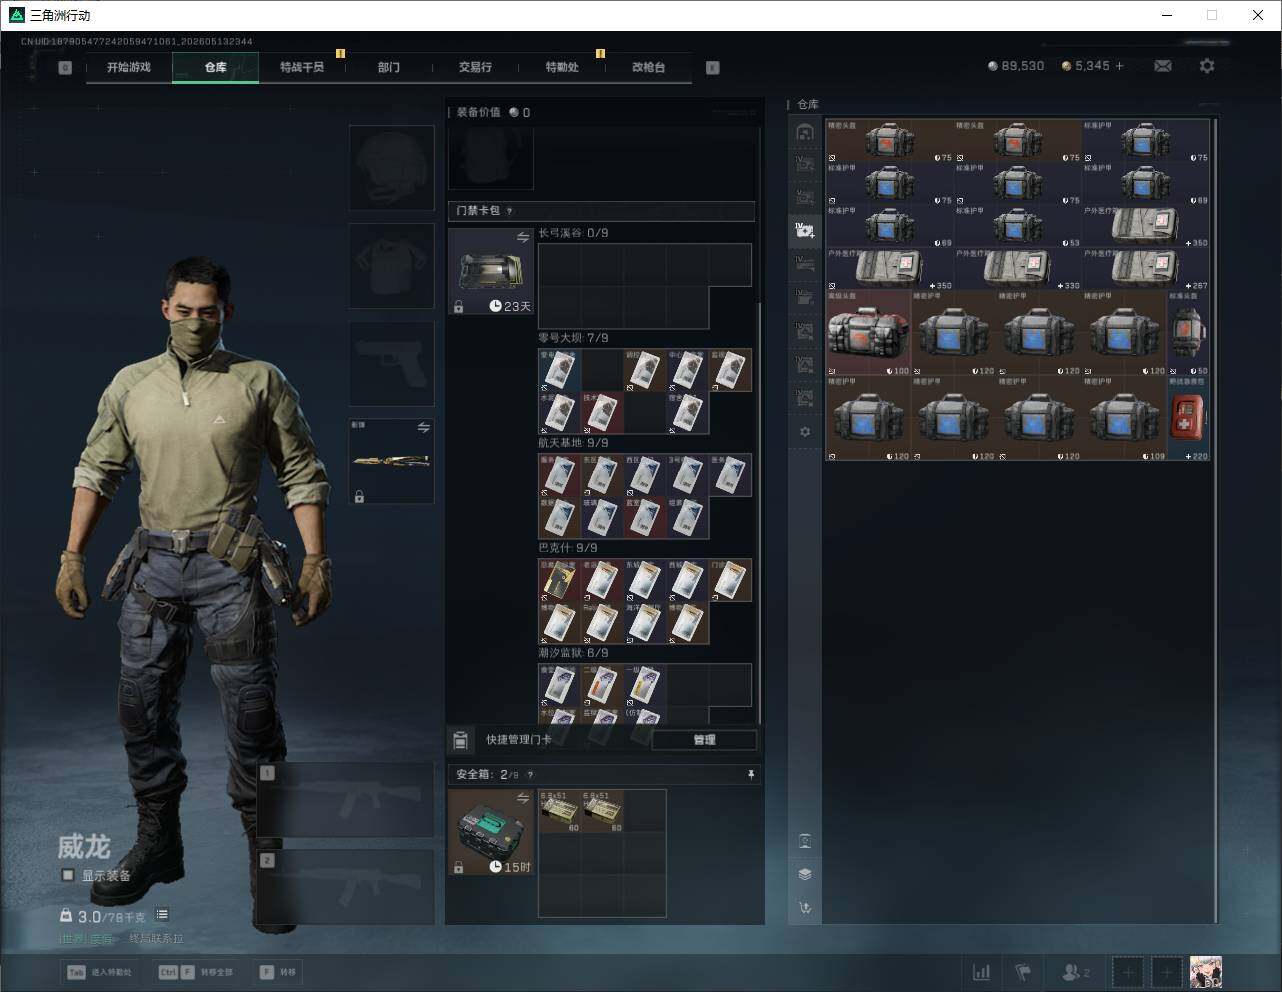Screen dimensions: 1282x992
Task: Click the flag icon in bottom bar
Action: pyautogui.click(x=1023, y=972)
